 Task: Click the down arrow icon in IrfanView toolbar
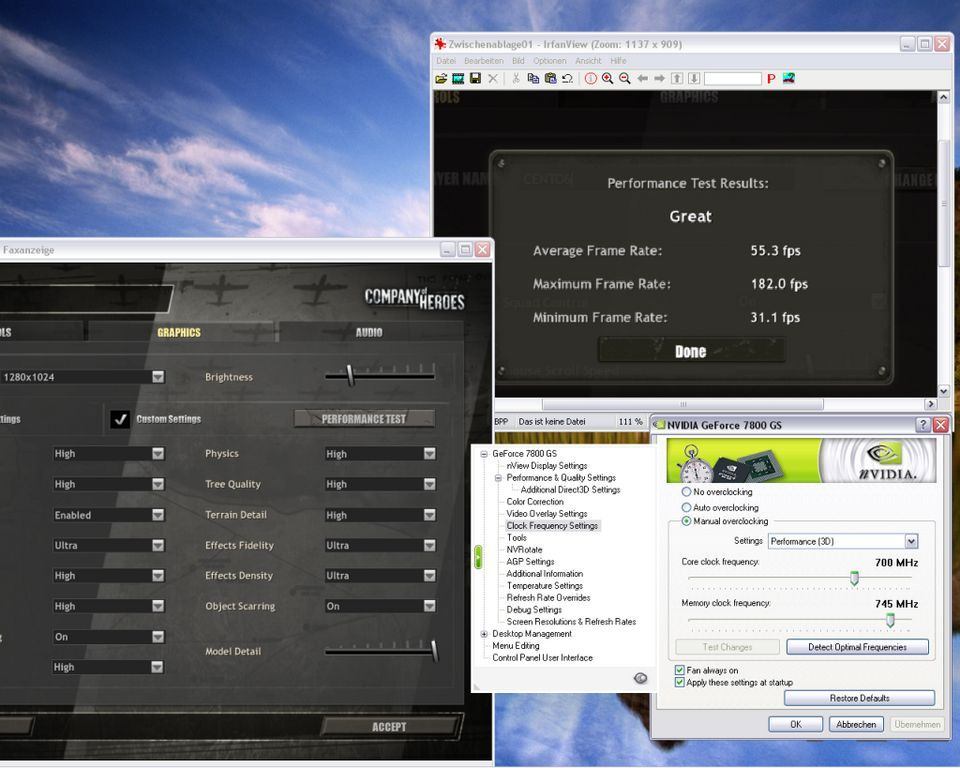click(x=694, y=78)
